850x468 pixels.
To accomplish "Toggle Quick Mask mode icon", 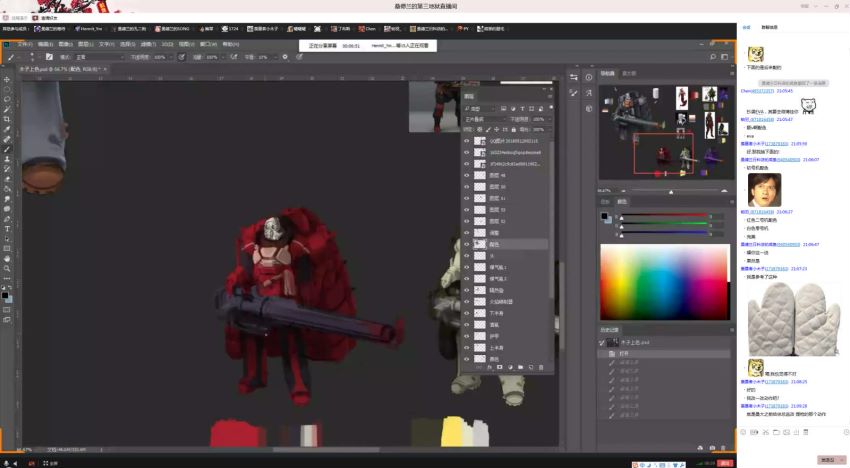I will [x=7, y=310].
